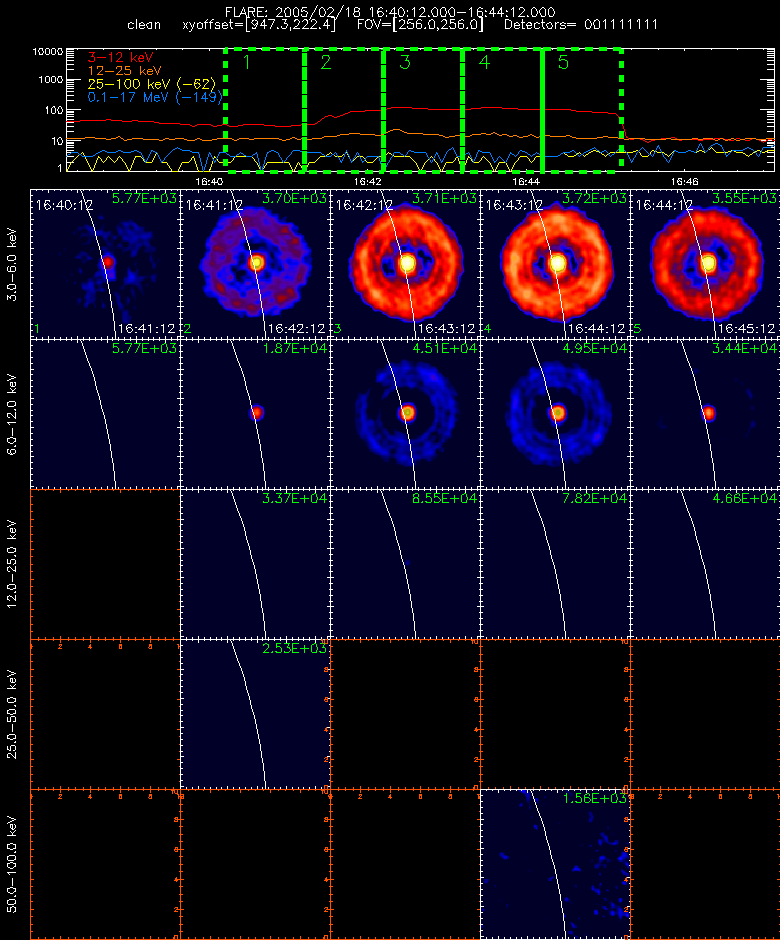The image size is (780, 940).
Task: Click the '3.0-6.0 keV' row label
Action: click(12, 264)
